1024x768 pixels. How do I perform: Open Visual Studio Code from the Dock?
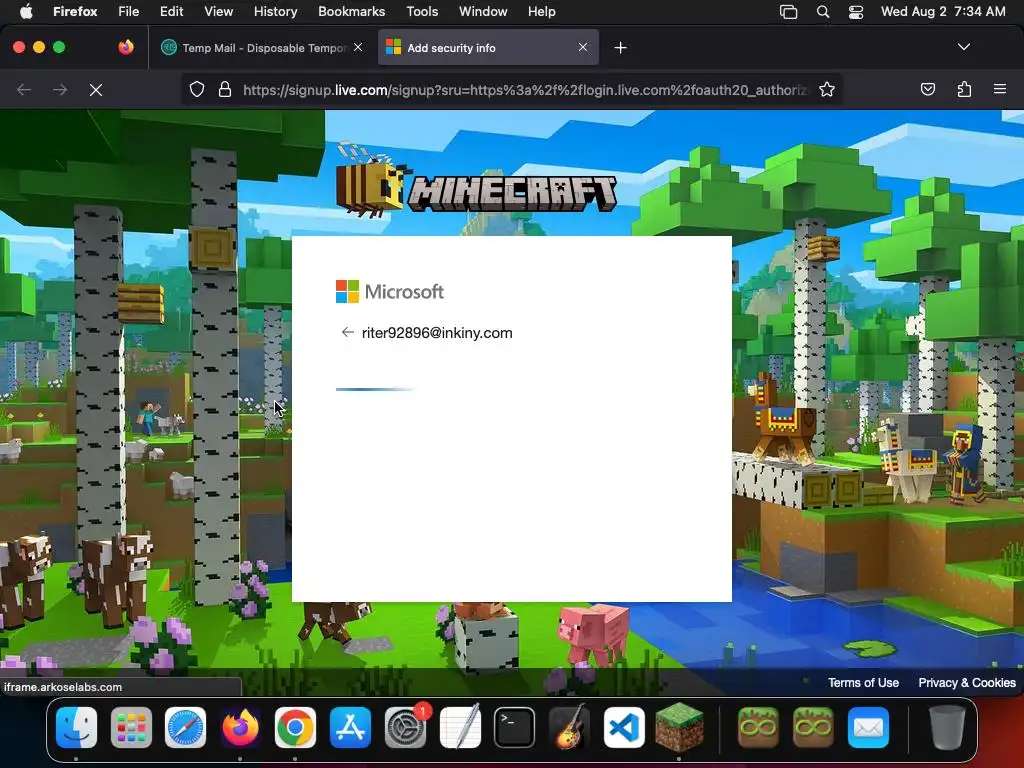coord(624,728)
